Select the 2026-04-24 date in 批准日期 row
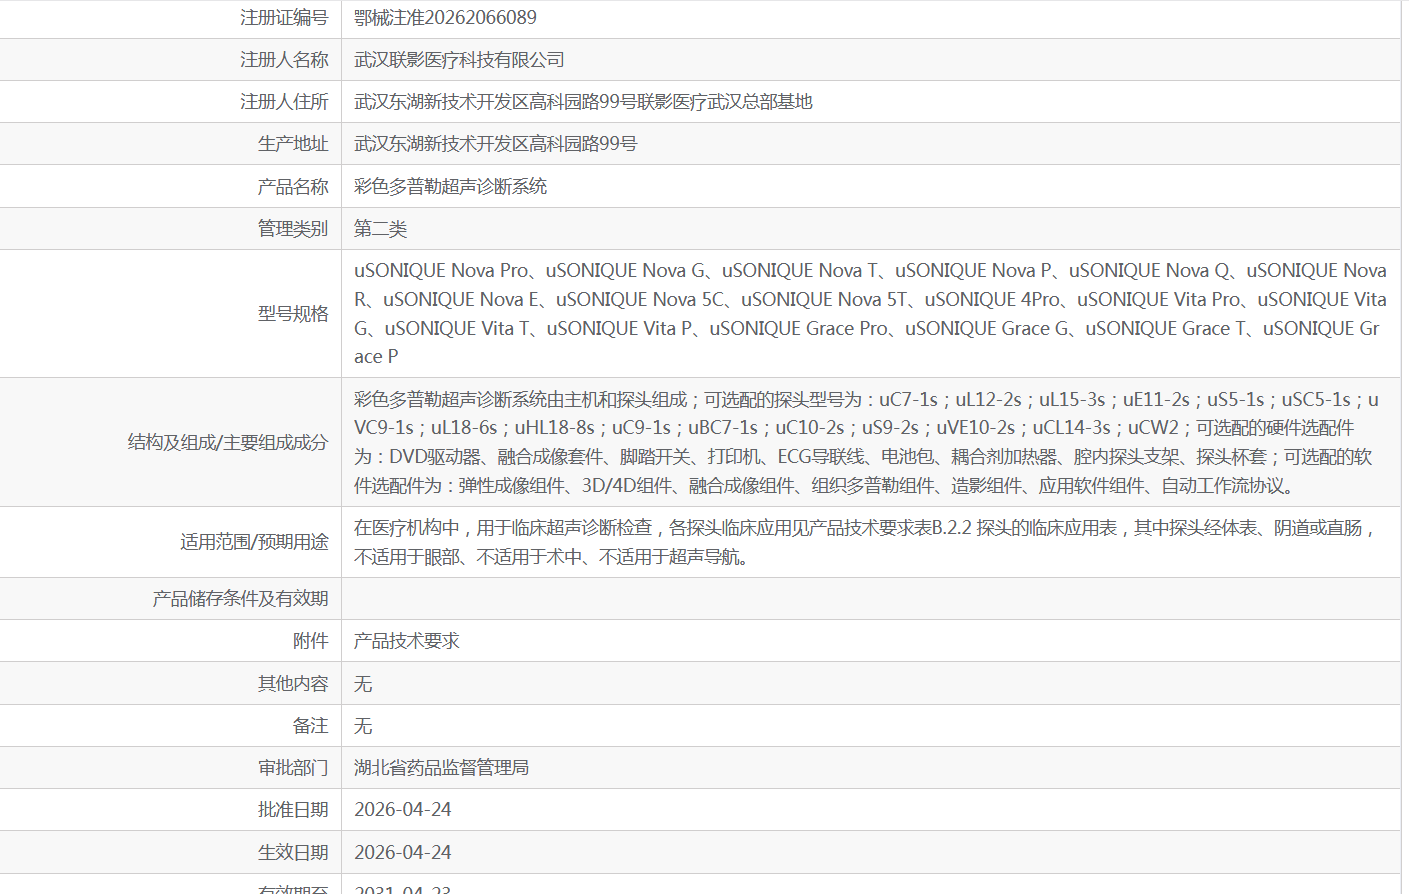1409x894 pixels. coord(403,810)
